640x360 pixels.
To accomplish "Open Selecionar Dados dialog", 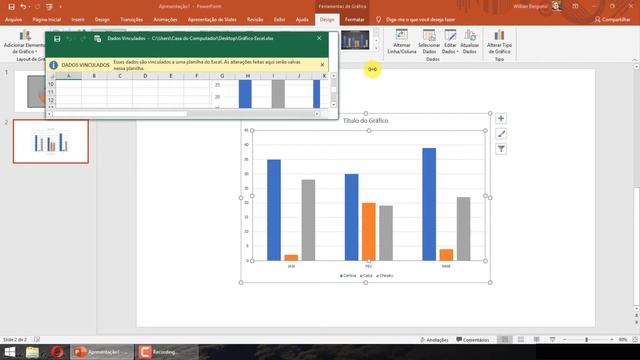I will (429, 42).
